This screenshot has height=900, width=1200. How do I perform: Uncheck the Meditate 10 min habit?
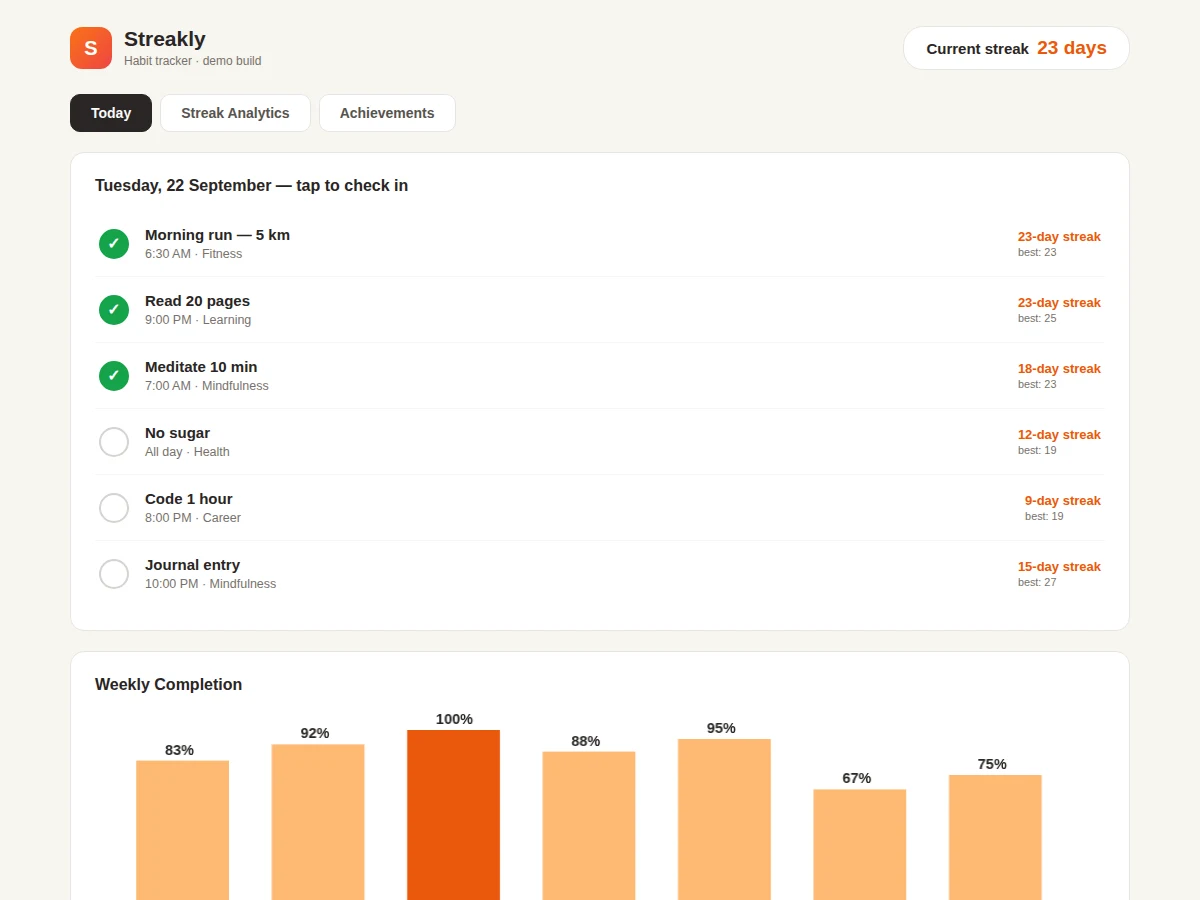114,376
